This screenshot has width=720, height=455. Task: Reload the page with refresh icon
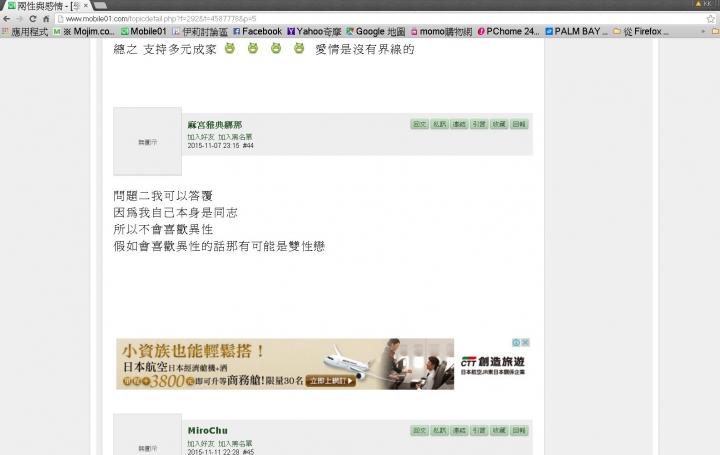point(33,19)
